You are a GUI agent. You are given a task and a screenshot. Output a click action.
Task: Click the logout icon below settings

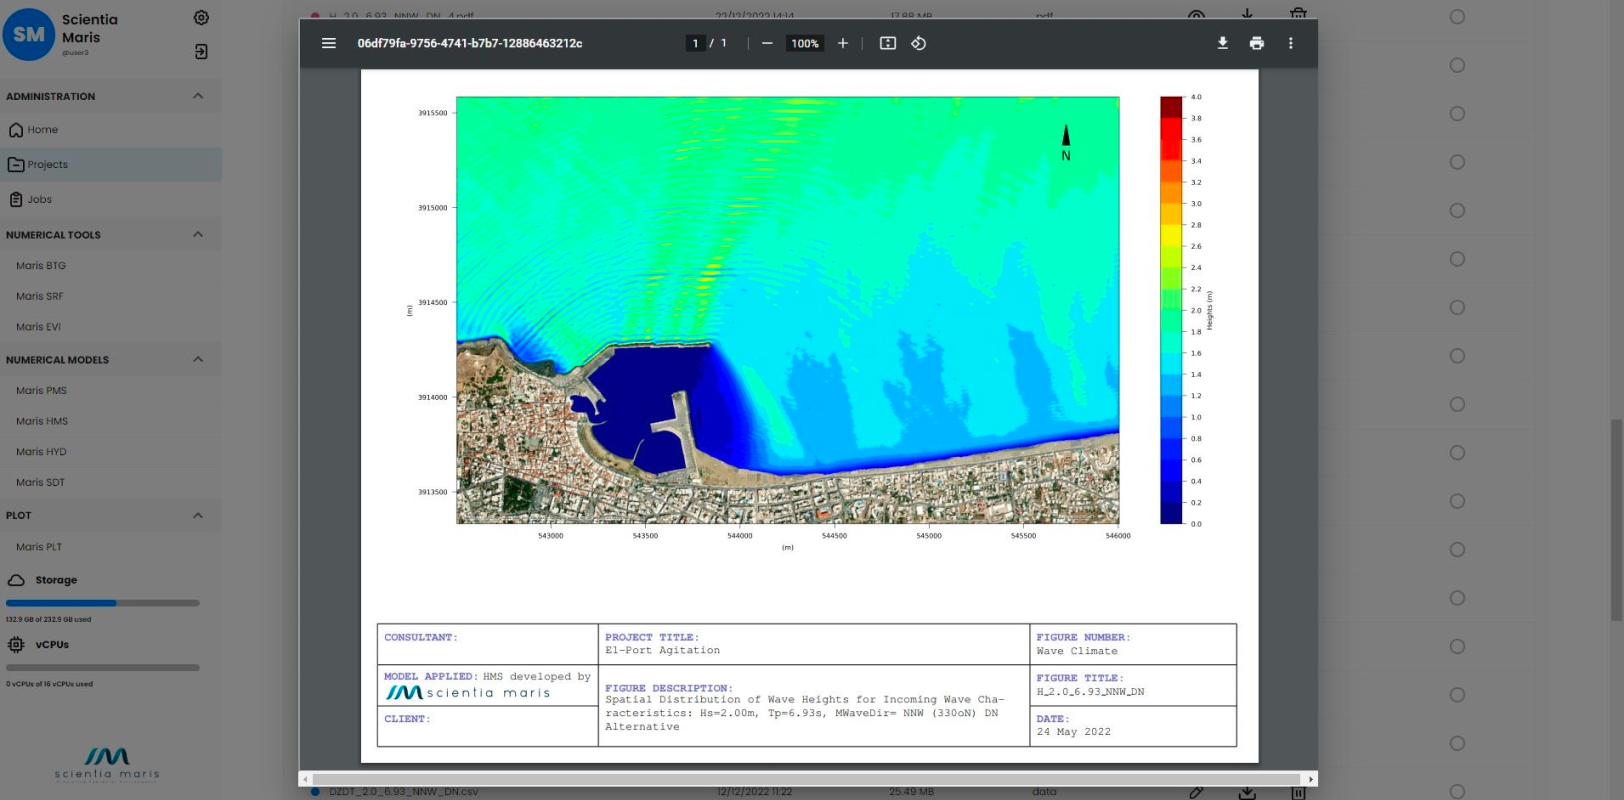point(201,51)
